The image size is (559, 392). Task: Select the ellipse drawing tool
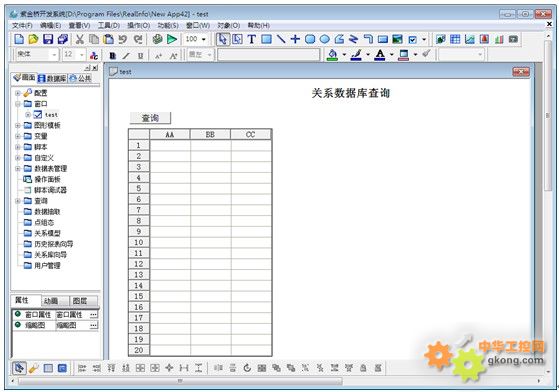click(x=324, y=39)
